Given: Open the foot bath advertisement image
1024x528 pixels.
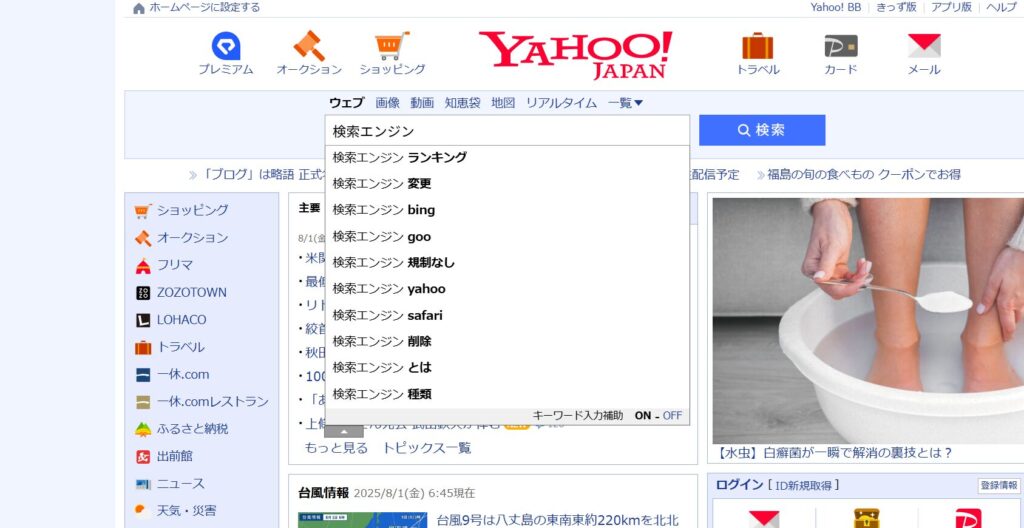Looking at the screenshot, I should pos(869,321).
